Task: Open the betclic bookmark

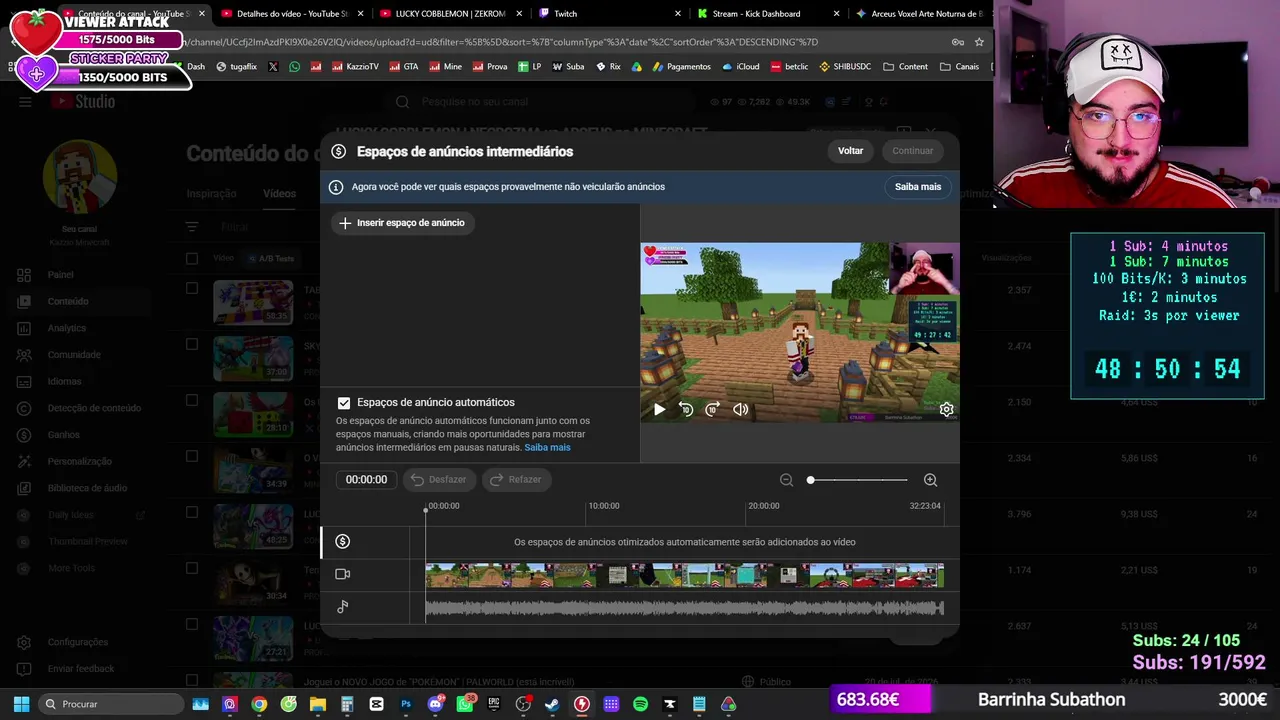Action: coord(789,67)
